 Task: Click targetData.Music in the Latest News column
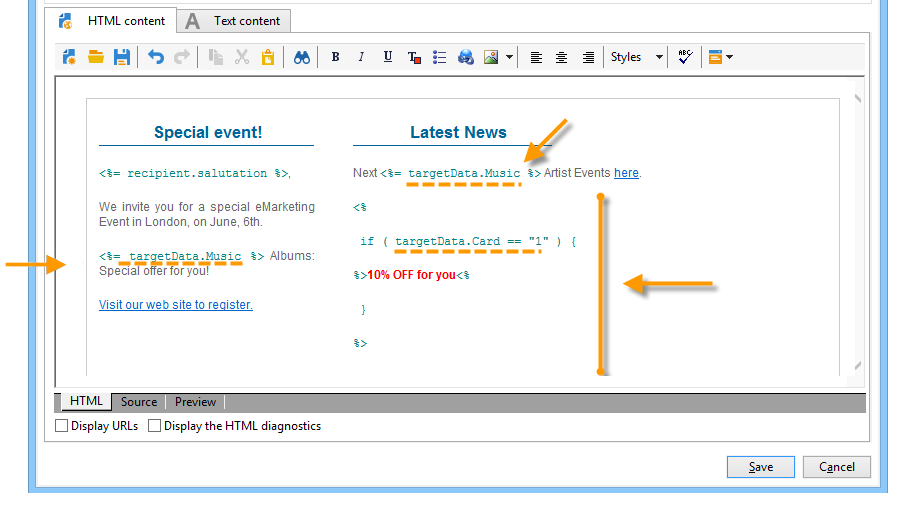click(x=464, y=173)
